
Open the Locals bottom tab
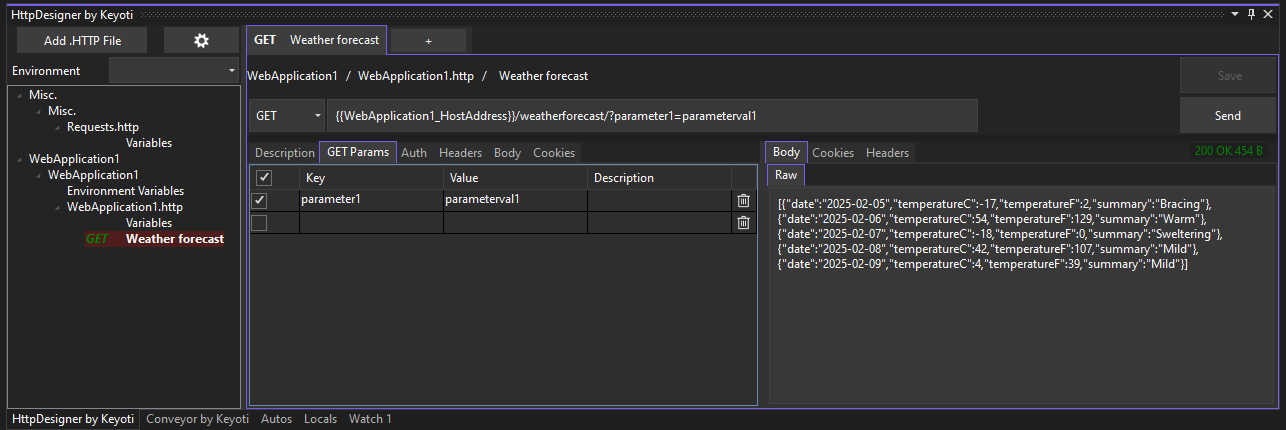(x=320, y=419)
